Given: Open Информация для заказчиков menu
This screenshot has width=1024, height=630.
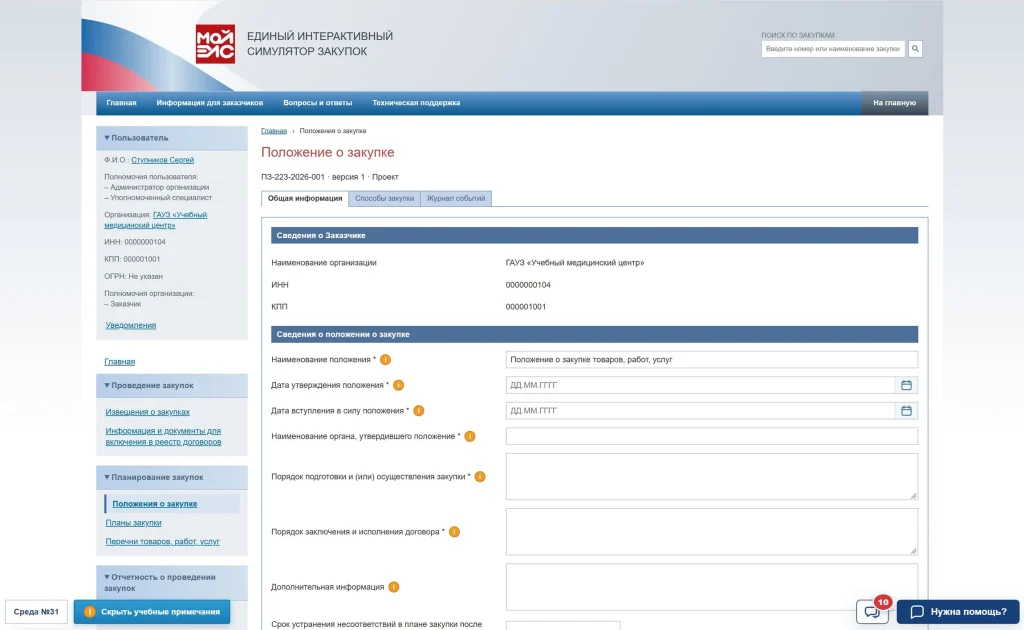Looking at the screenshot, I should tap(210, 102).
